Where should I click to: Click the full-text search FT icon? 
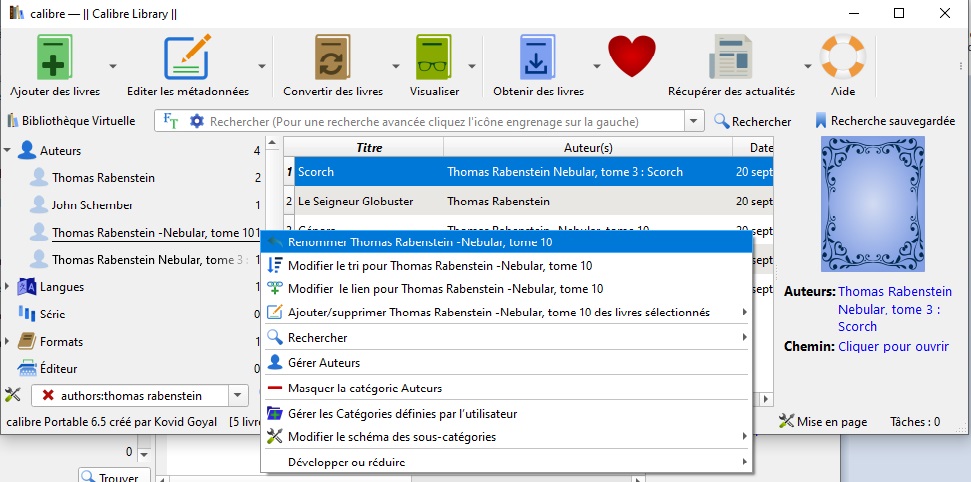[170, 121]
